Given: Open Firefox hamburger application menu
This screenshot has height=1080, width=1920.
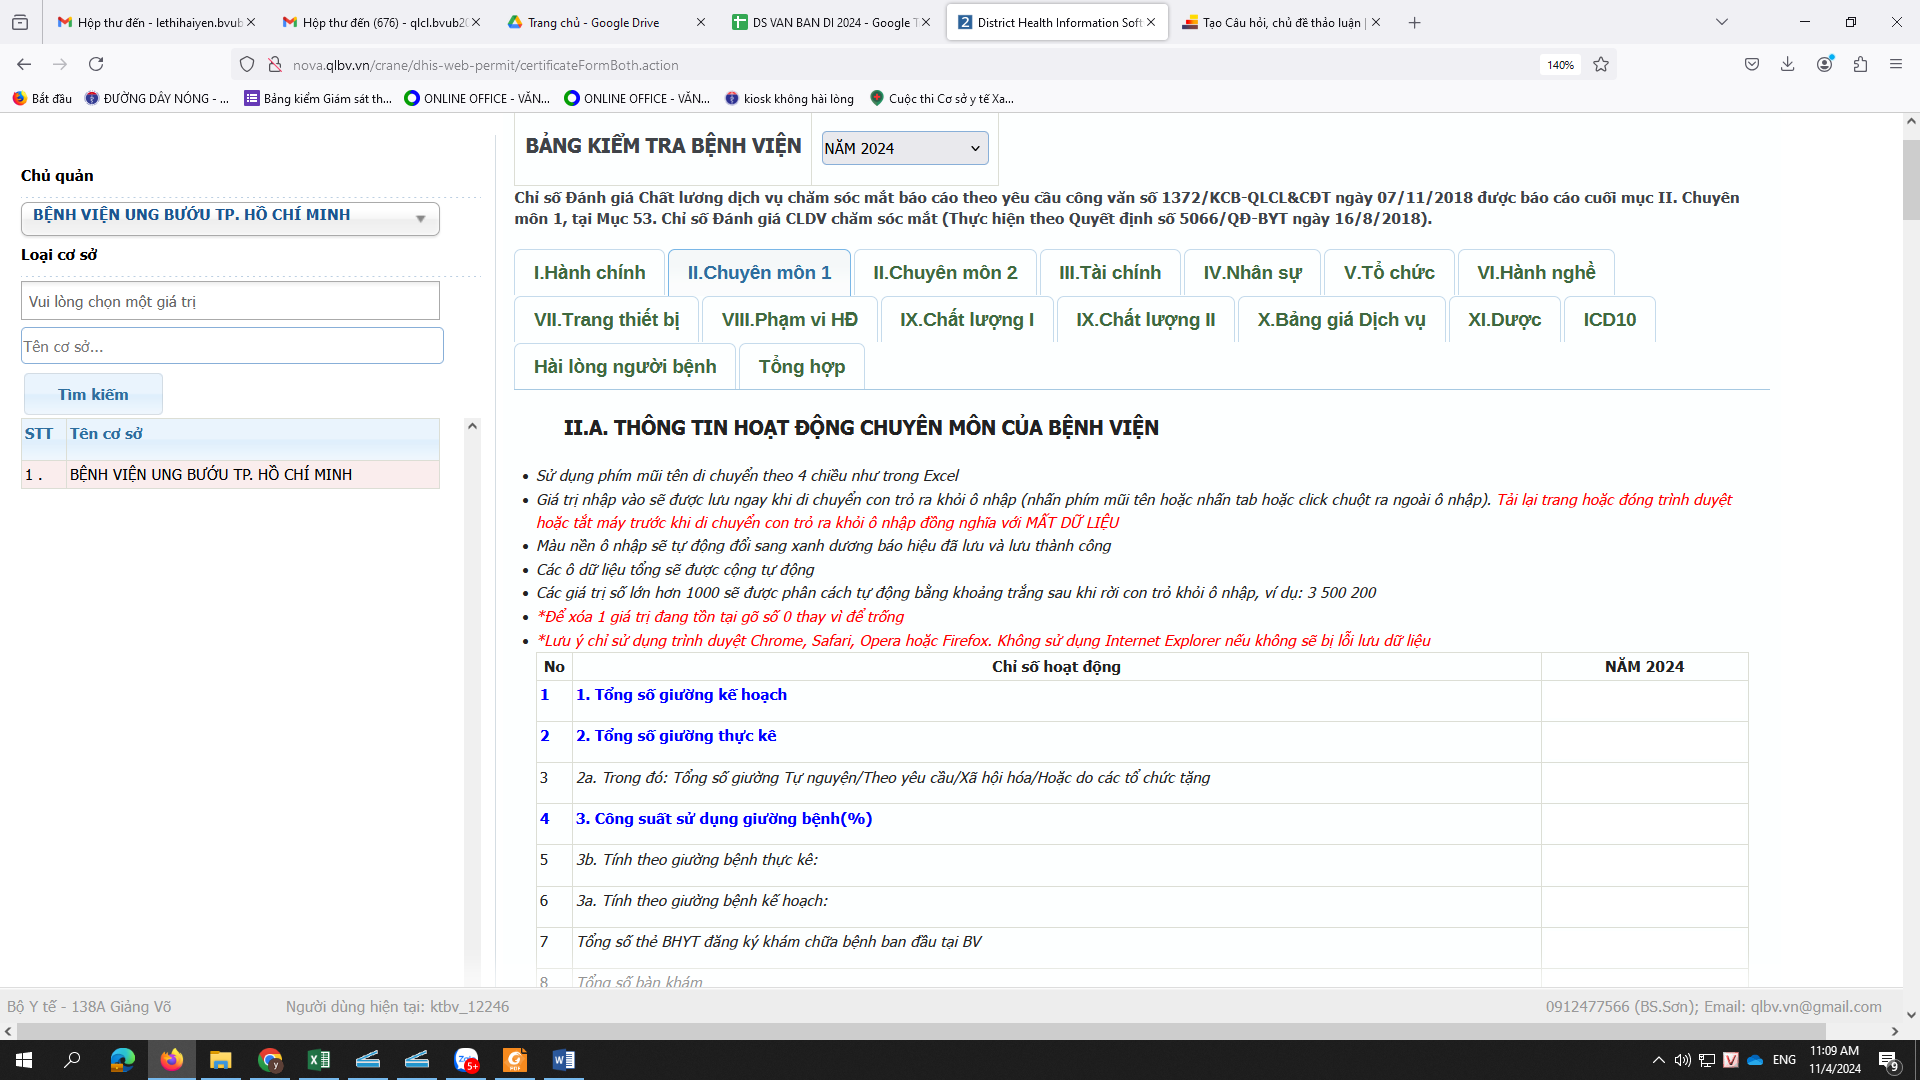Looking at the screenshot, I should point(1896,64).
